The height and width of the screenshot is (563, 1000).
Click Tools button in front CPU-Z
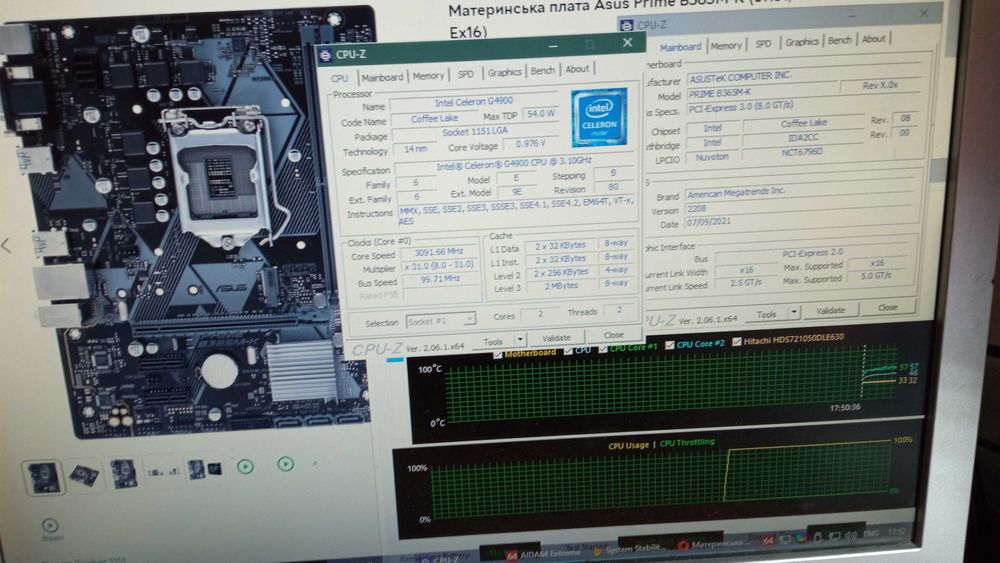(493, 342)
